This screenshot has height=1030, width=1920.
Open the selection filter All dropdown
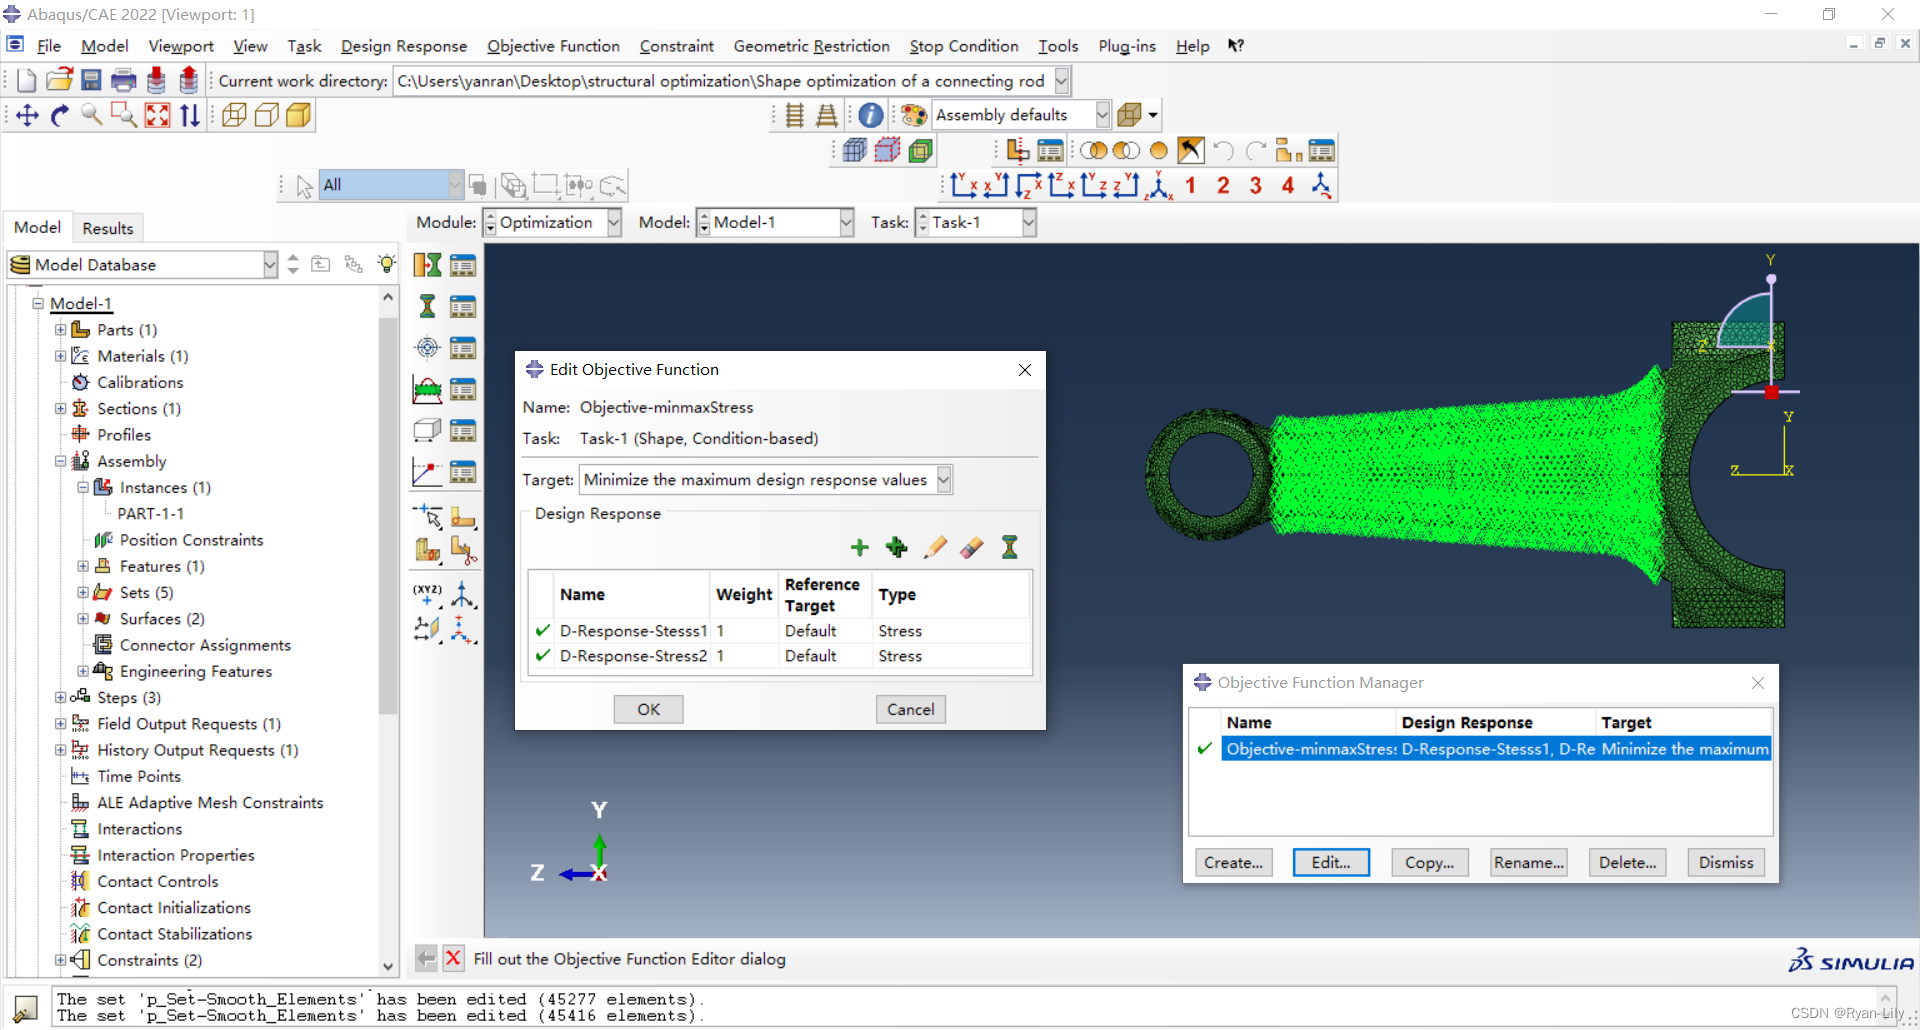[x=455, y=185]
